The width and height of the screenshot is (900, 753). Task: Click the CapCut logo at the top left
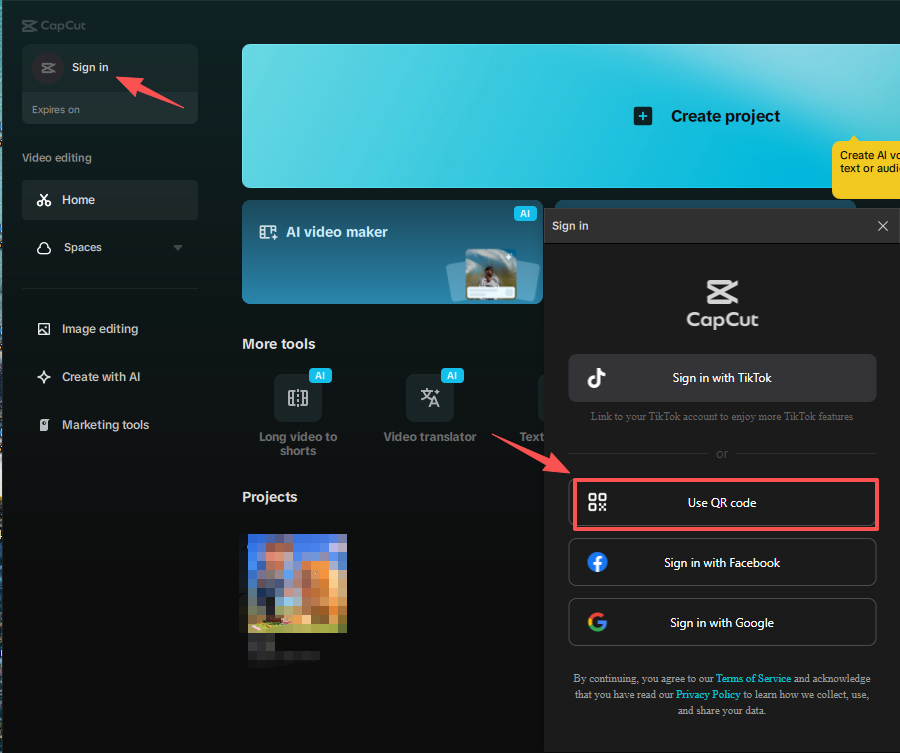click(x=53, y=25)
